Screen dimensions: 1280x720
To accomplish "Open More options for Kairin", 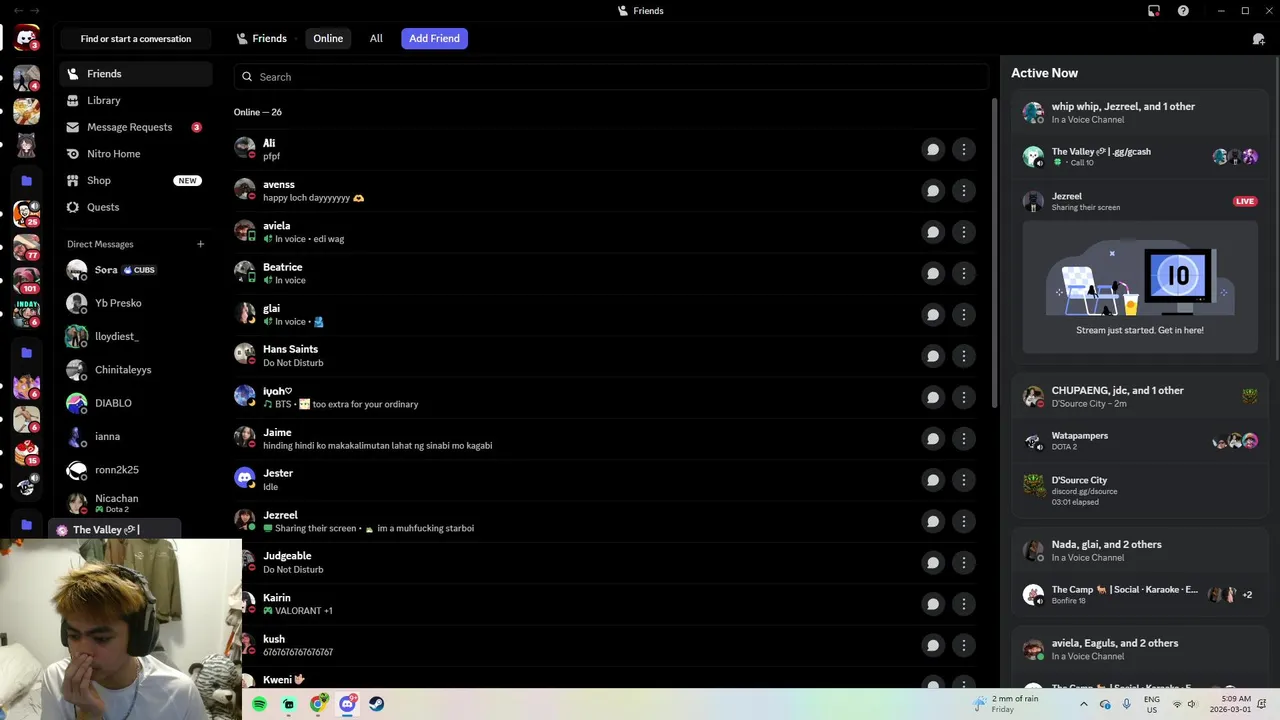I will coord(963,604).
